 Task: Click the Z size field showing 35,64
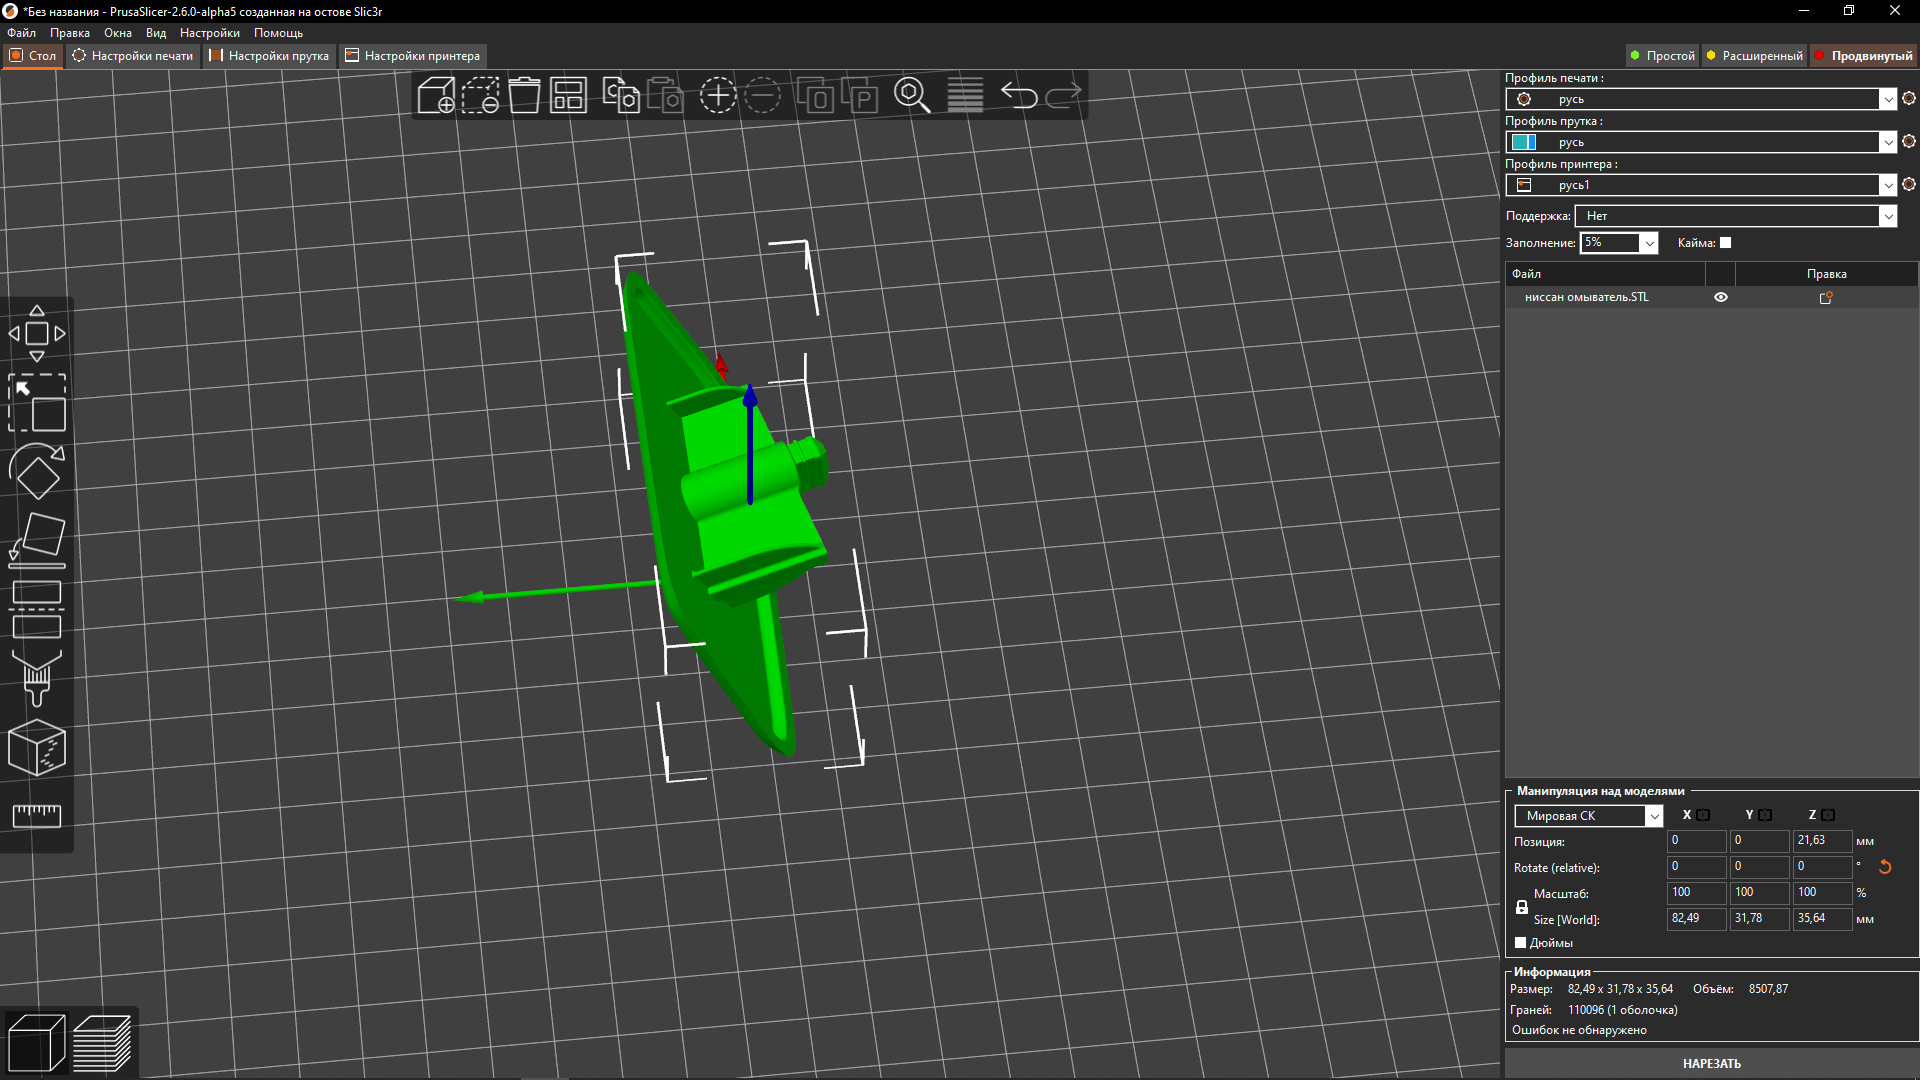click(1822, 919)
